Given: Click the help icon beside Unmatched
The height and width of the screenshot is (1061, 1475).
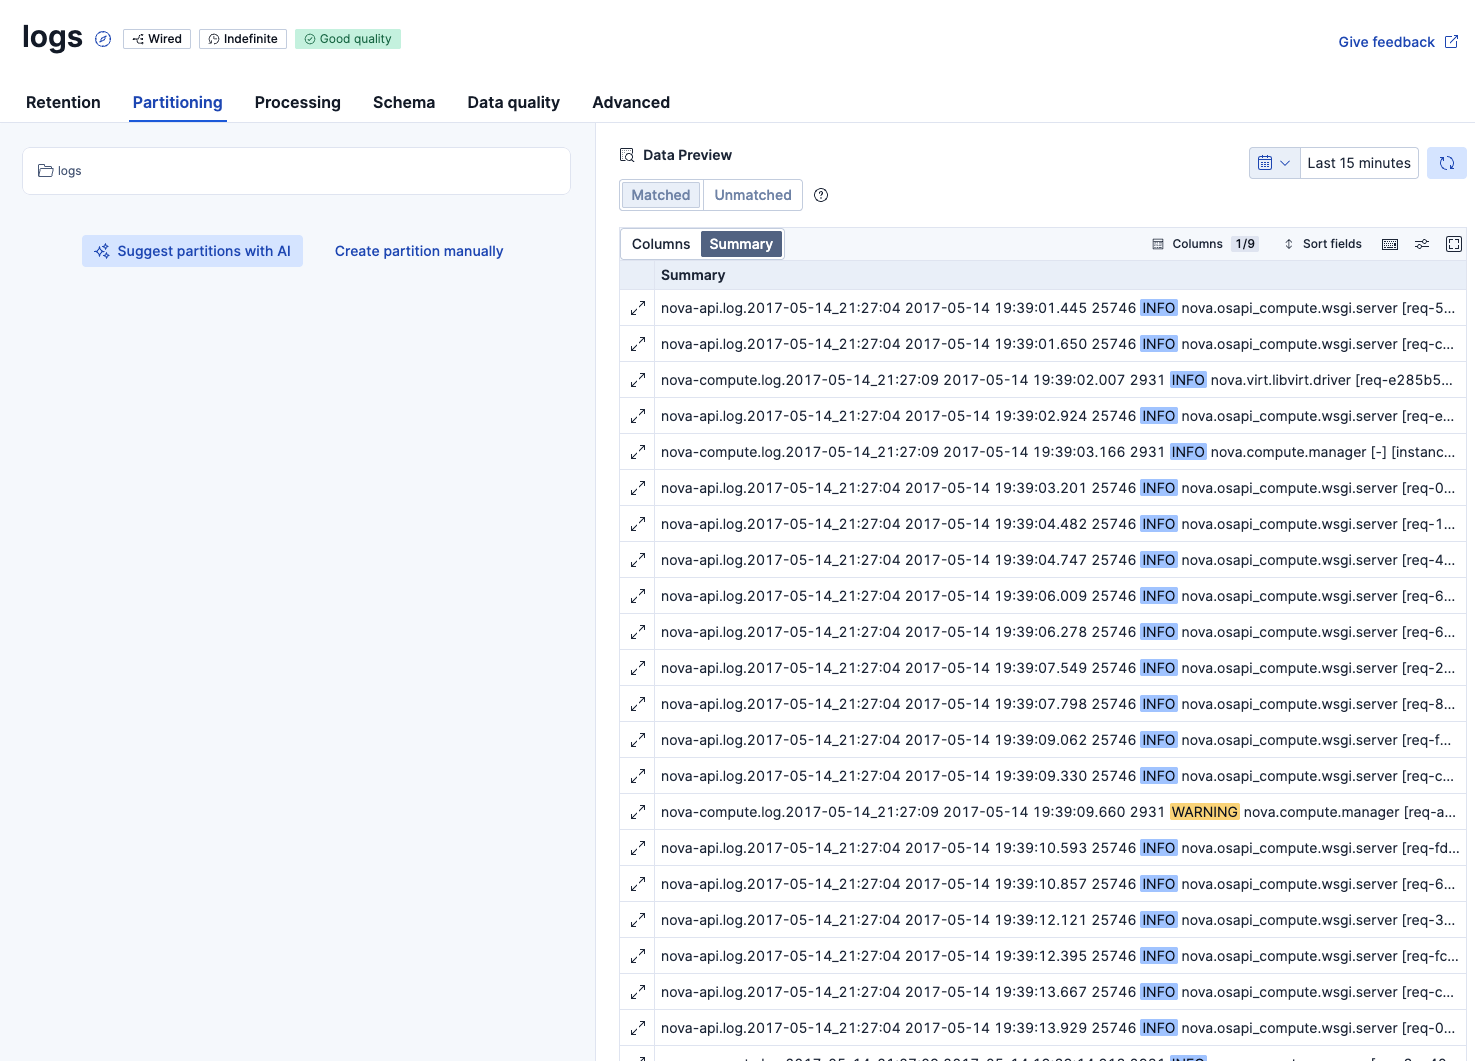Looking at the screenshot, I should pyautogui.click(x=821, y=195).
